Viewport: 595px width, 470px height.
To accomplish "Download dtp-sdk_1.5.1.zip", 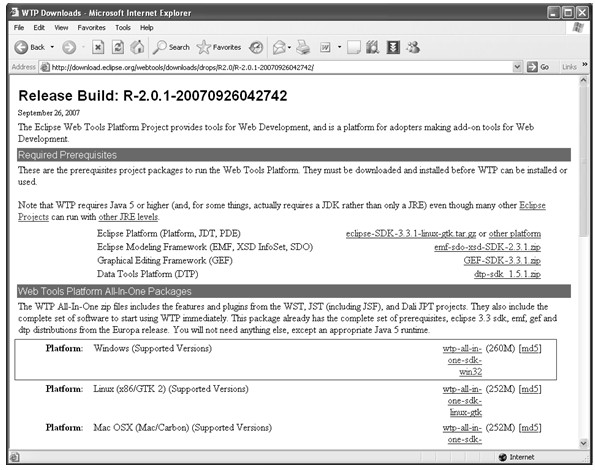I will pyautogui.click(x=507, y=274).
